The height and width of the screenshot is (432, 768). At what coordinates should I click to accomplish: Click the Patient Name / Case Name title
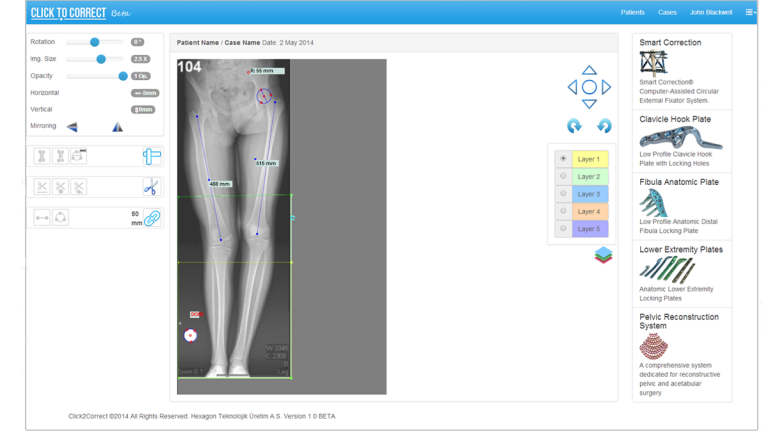(x=218, y=43)
